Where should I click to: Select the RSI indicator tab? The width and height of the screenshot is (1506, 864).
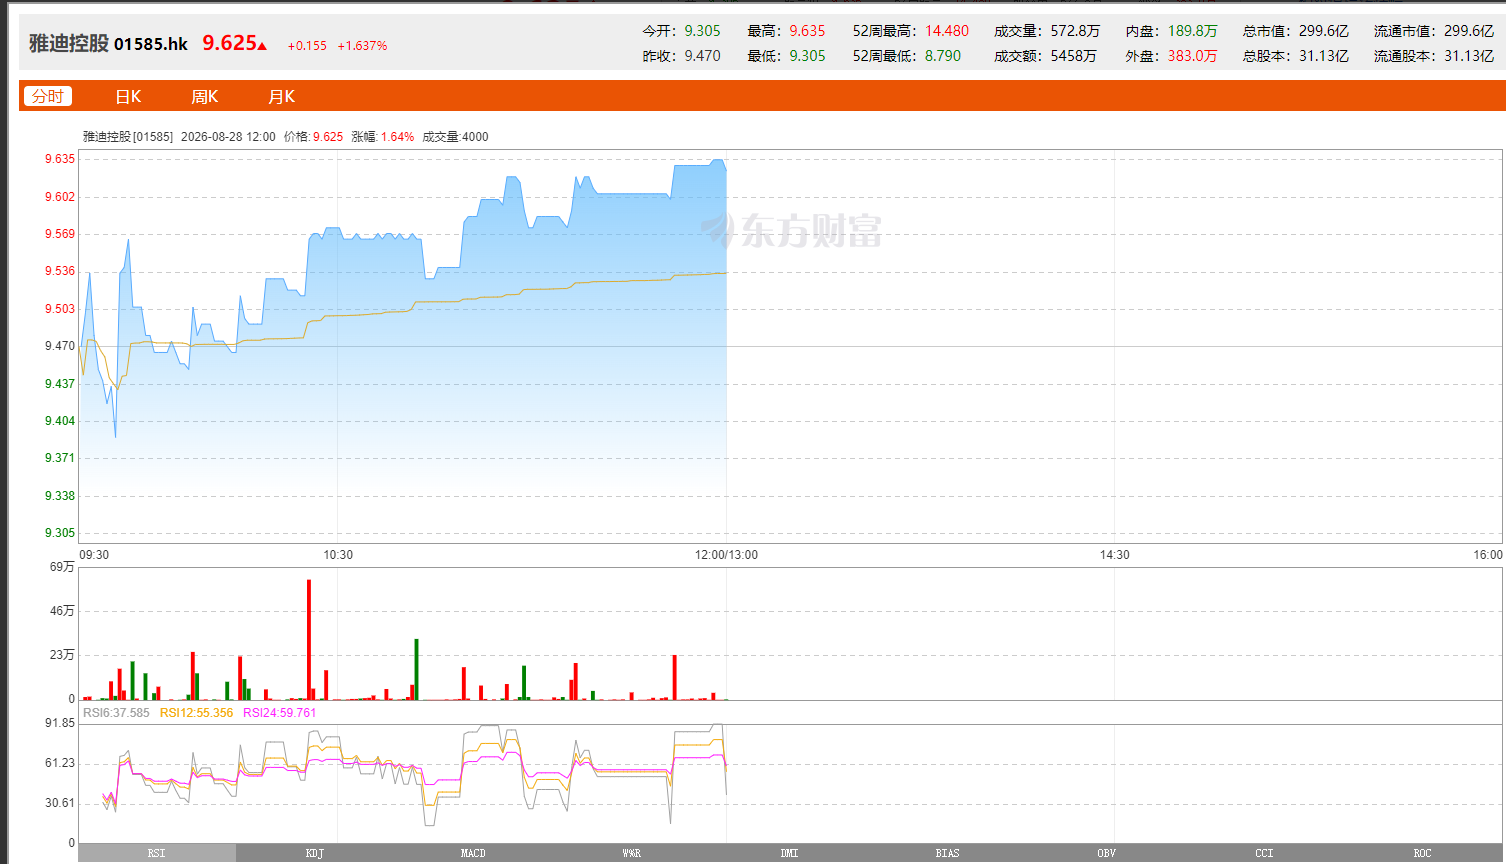(x=157, y=853)
